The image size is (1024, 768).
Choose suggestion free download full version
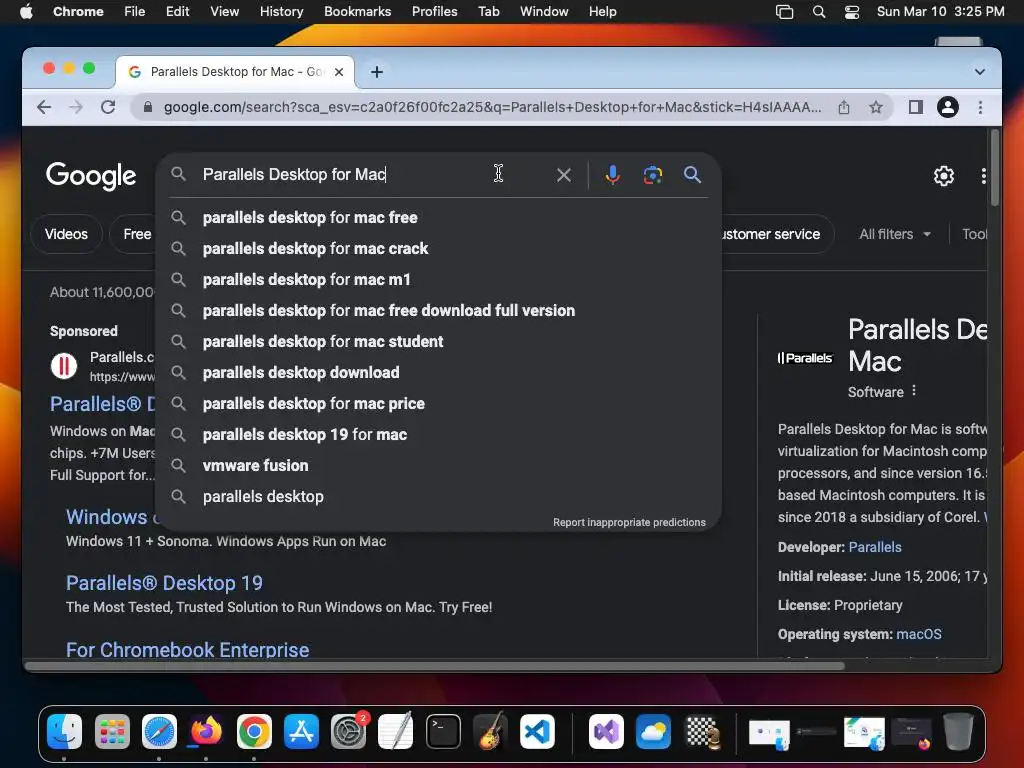(x=438, y=311)
